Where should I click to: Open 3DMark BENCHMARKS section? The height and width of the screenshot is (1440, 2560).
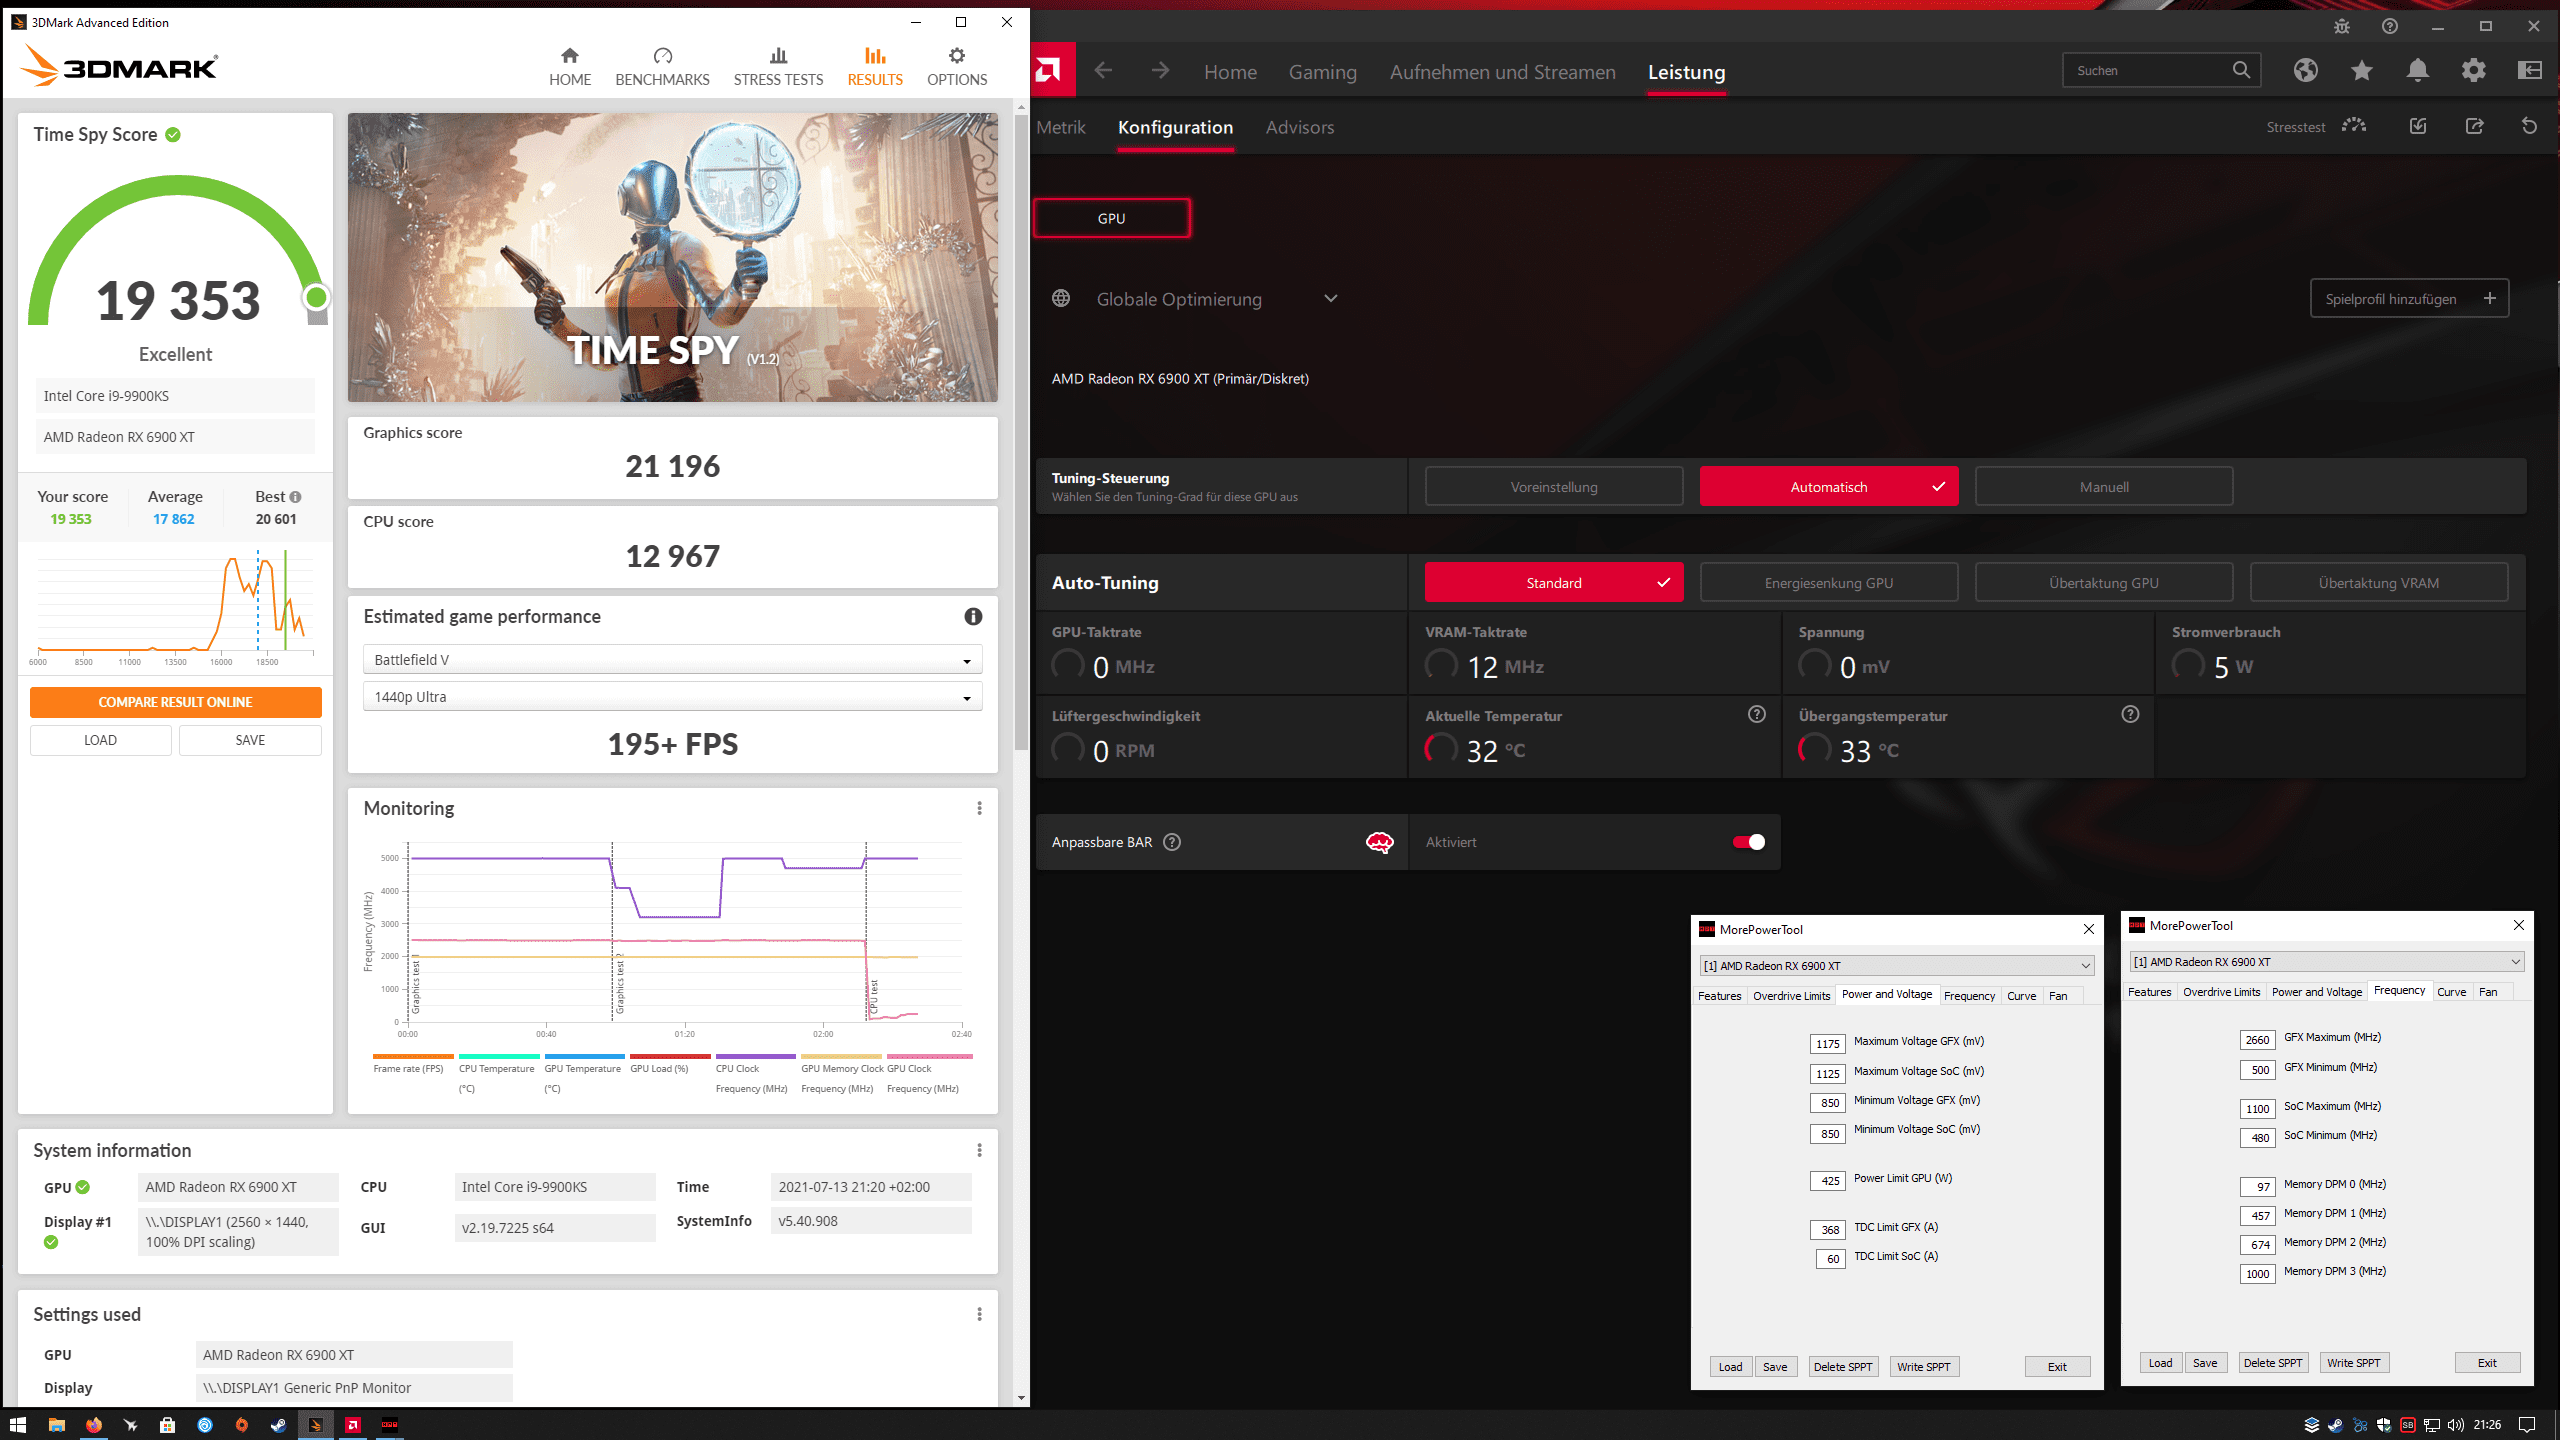click(x=662, y=67)
